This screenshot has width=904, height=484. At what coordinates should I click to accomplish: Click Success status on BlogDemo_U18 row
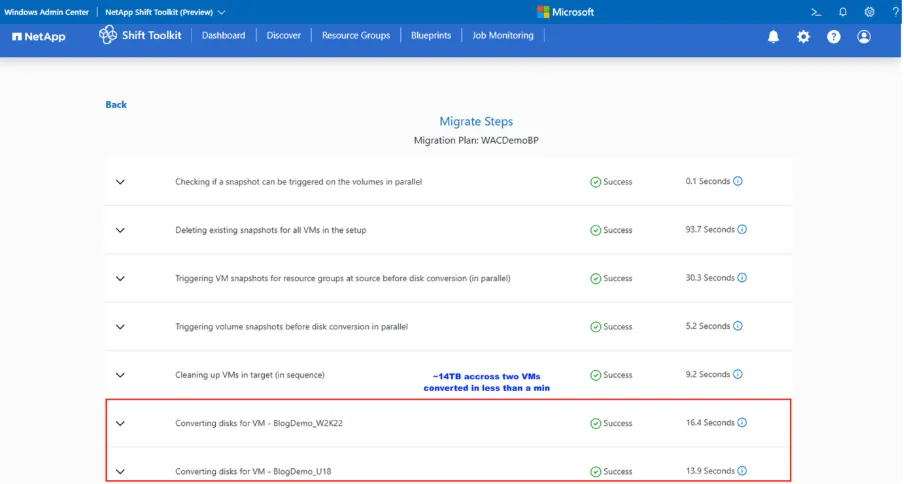[x=611, y=472]
